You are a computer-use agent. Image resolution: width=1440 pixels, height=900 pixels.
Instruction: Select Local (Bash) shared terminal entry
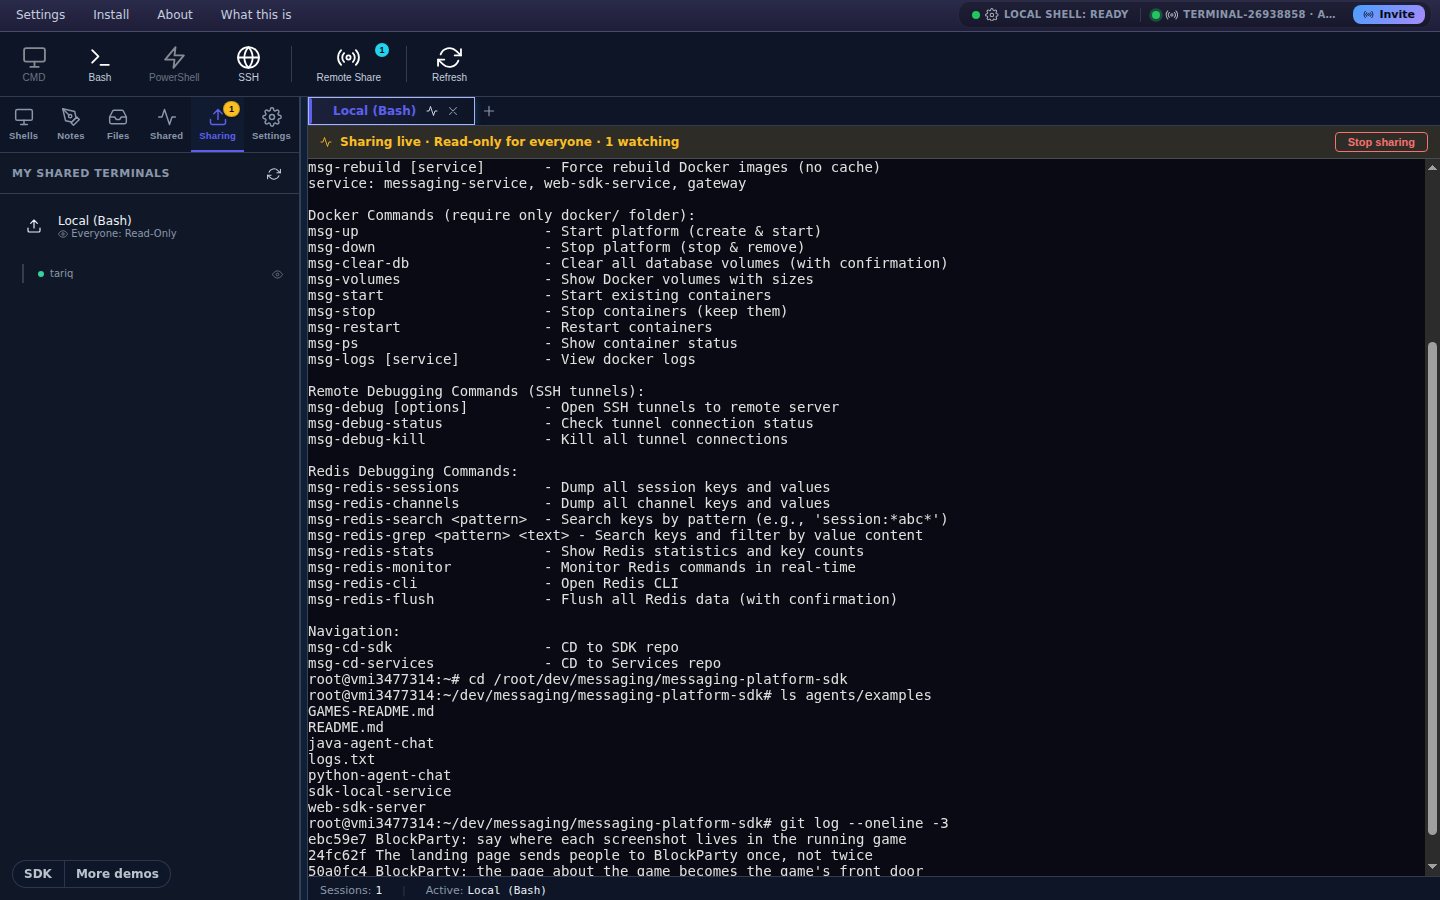coord(150,226)
